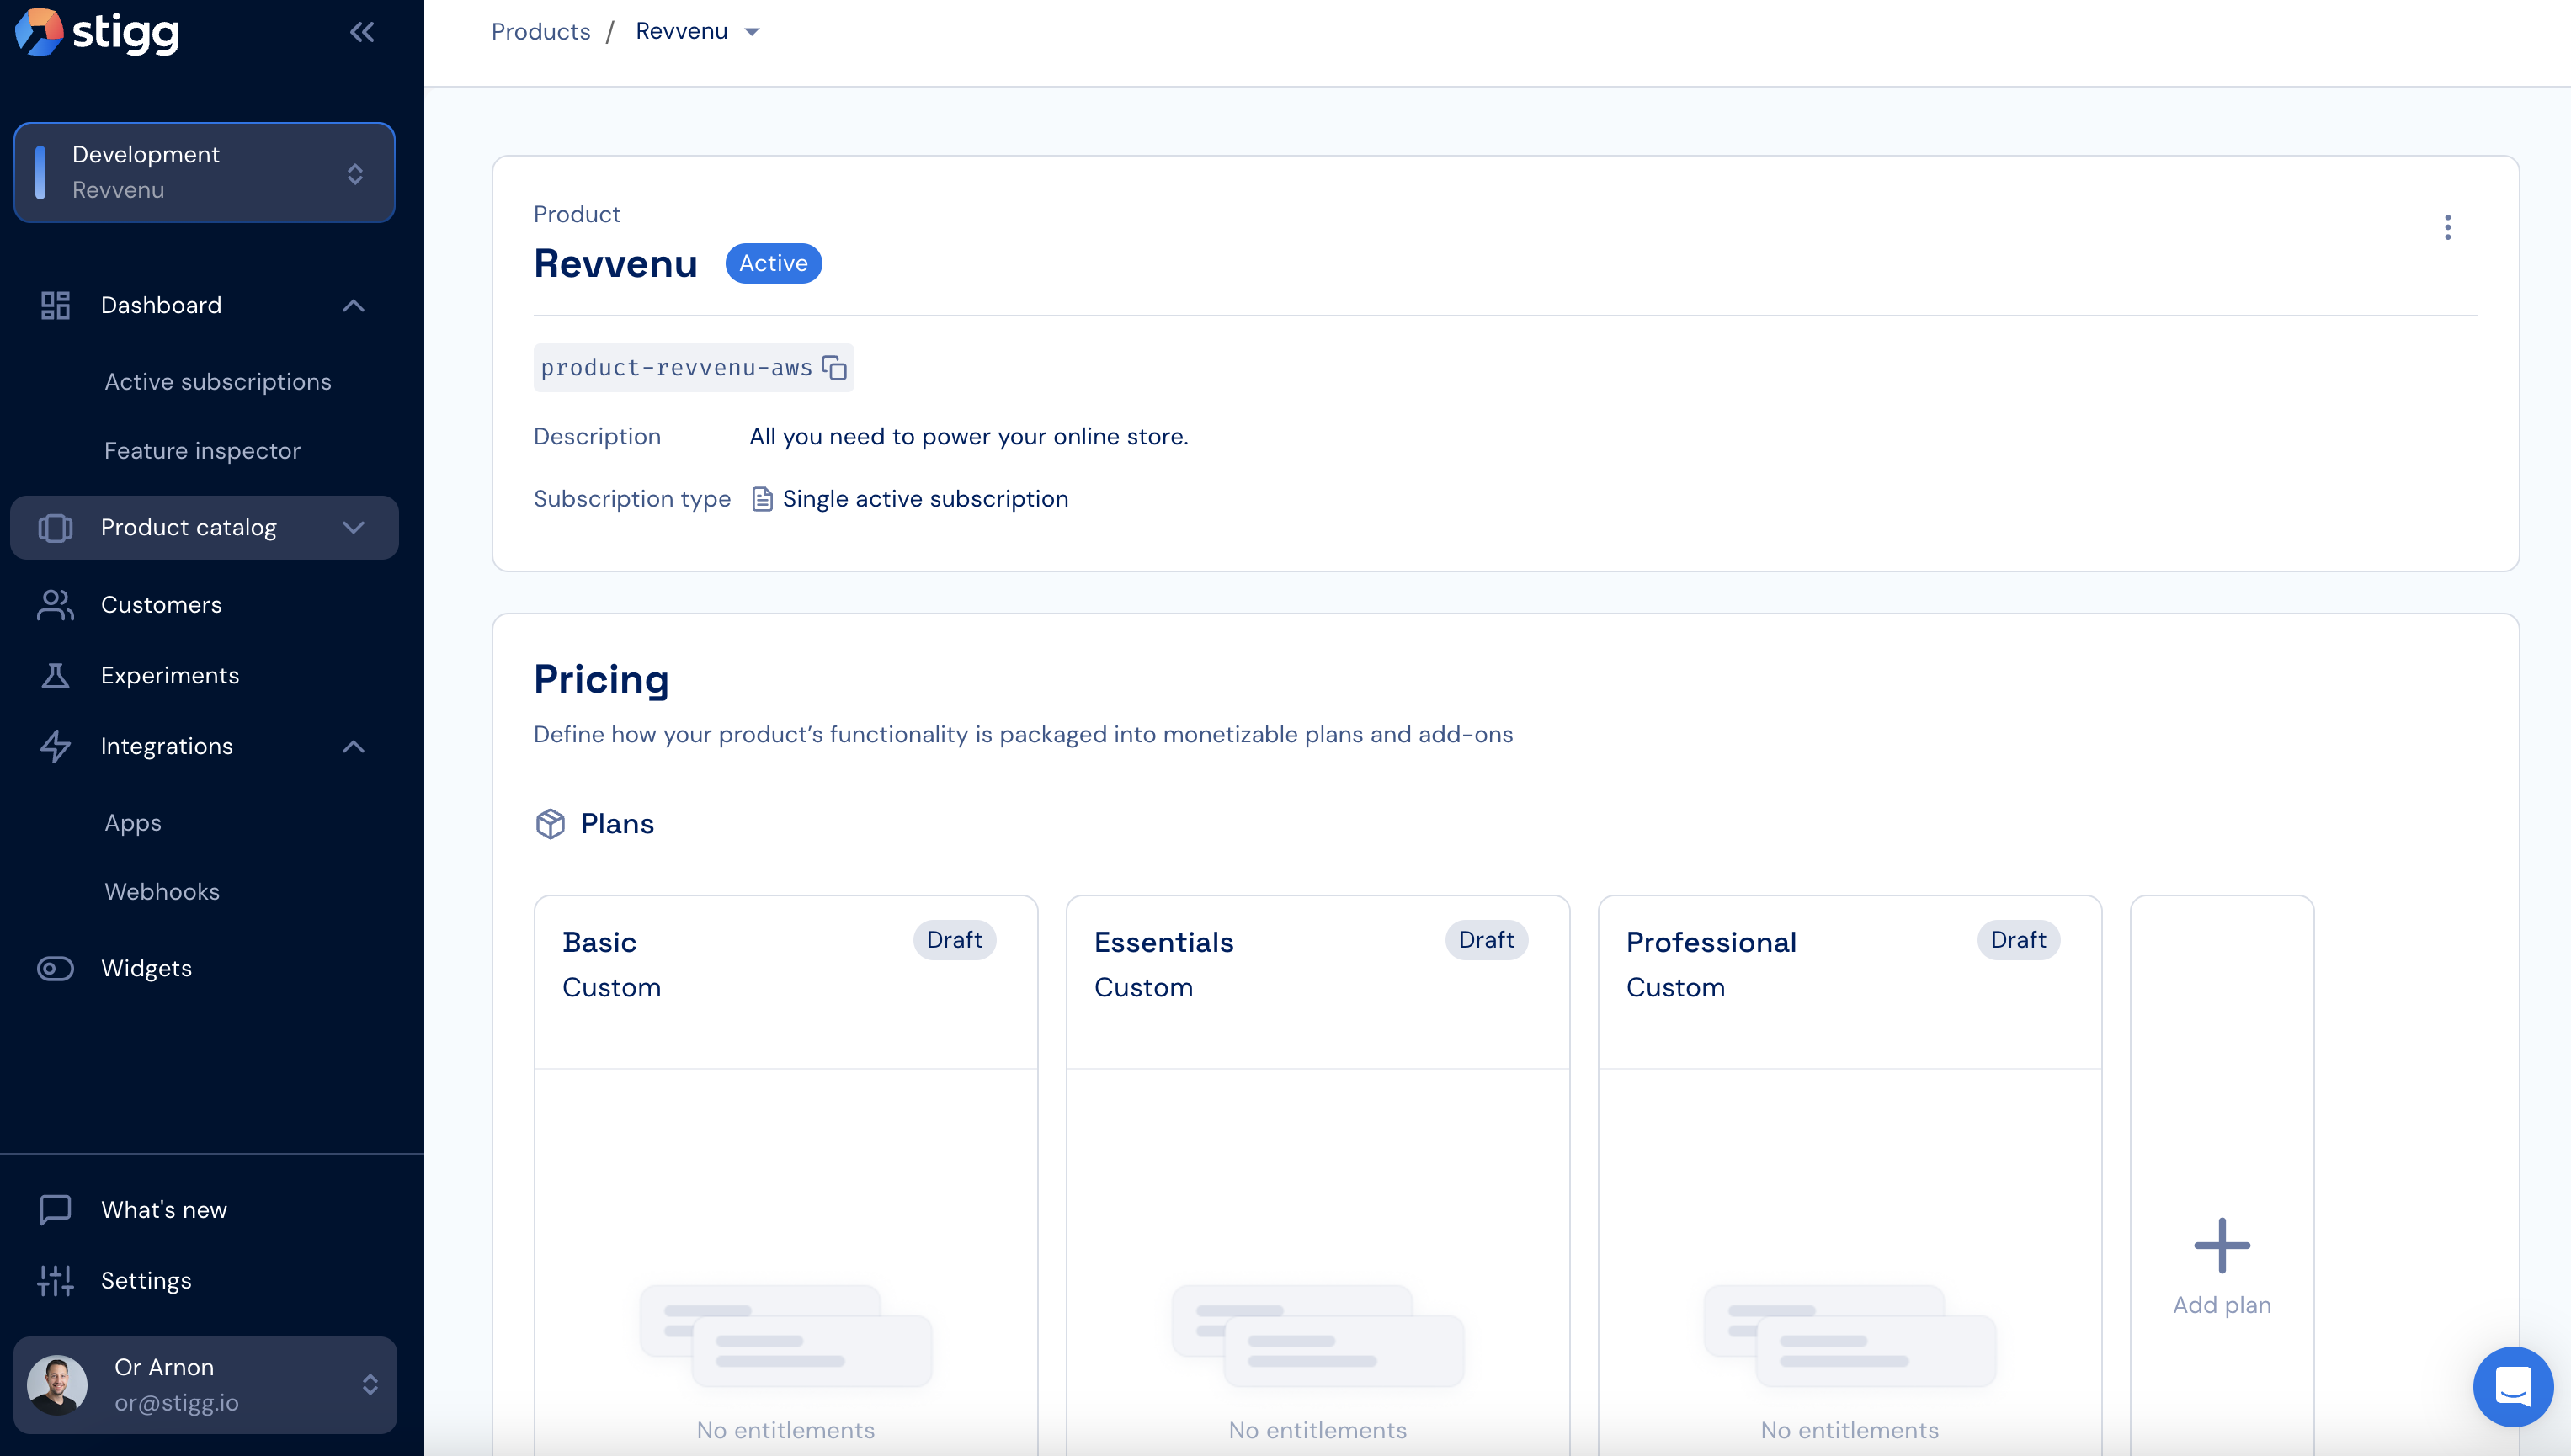Copy the product-revvenu-aws ID
2571x1456 pixels.
point(834,368)
